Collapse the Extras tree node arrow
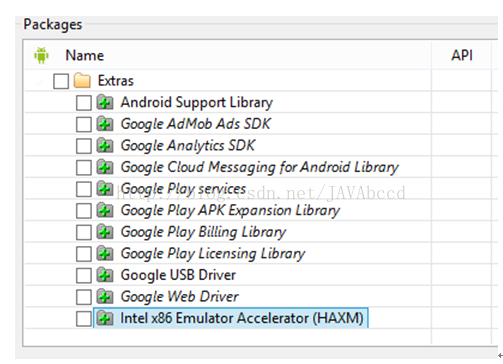Image resolution: width=503 pixels, height=364 pixels. coord(40,81)
